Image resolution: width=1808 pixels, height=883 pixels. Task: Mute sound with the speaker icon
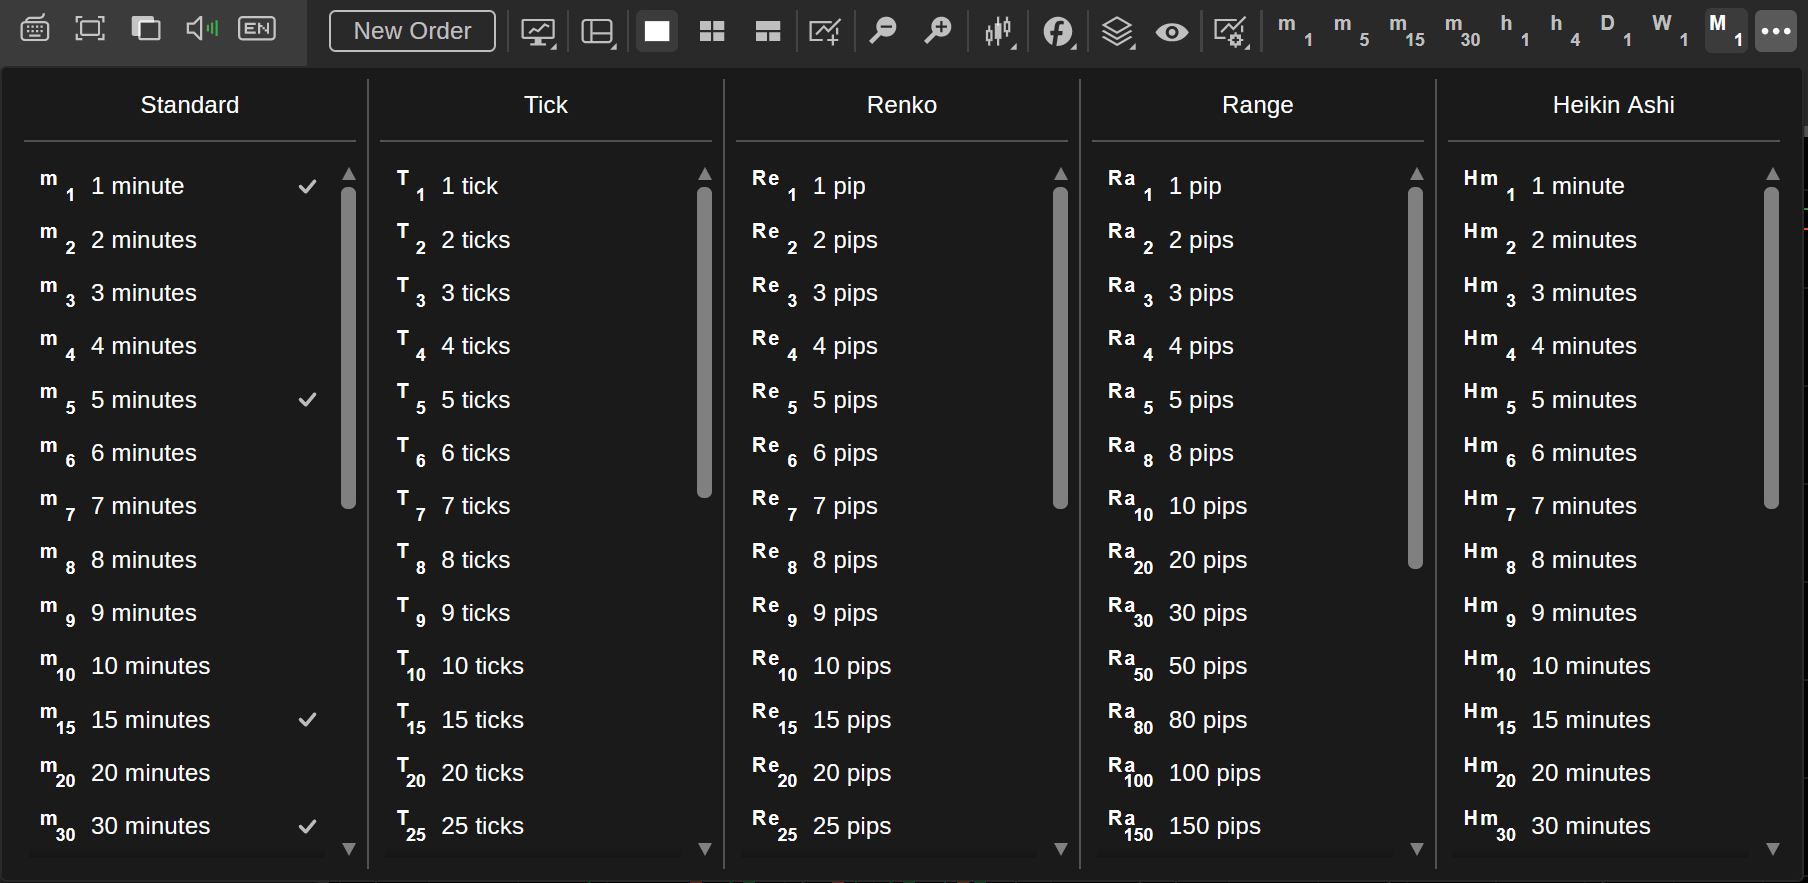coord(202,29)
